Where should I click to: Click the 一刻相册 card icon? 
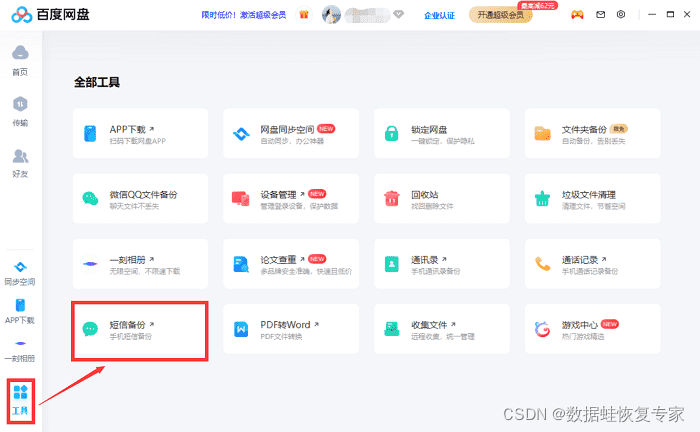click(90, 264)
